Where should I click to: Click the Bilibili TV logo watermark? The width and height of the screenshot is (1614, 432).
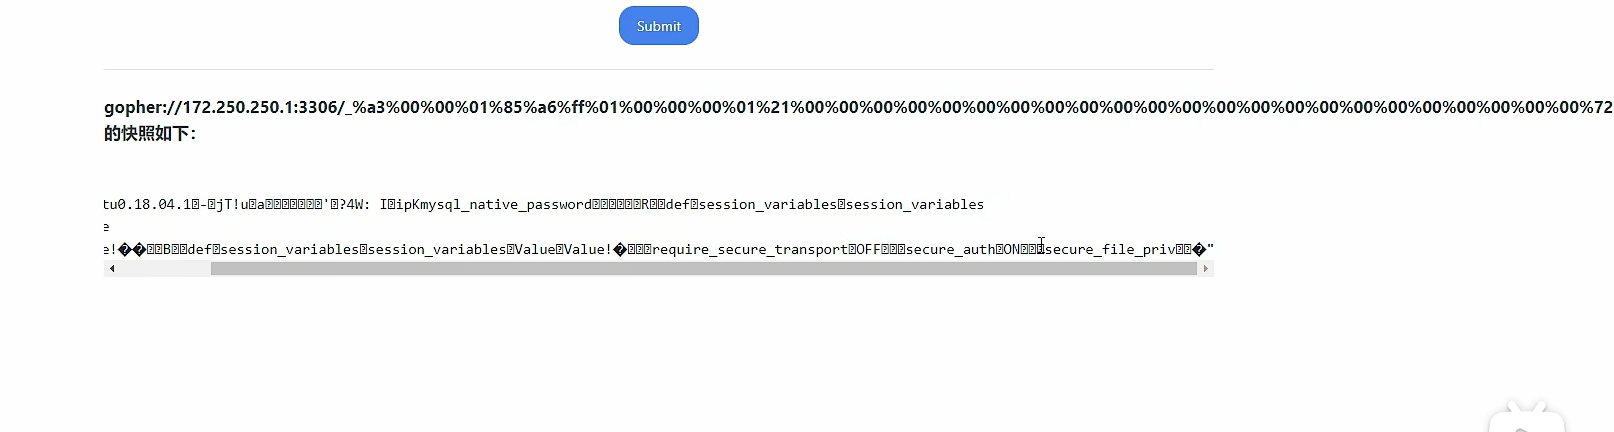[1526, 418]
